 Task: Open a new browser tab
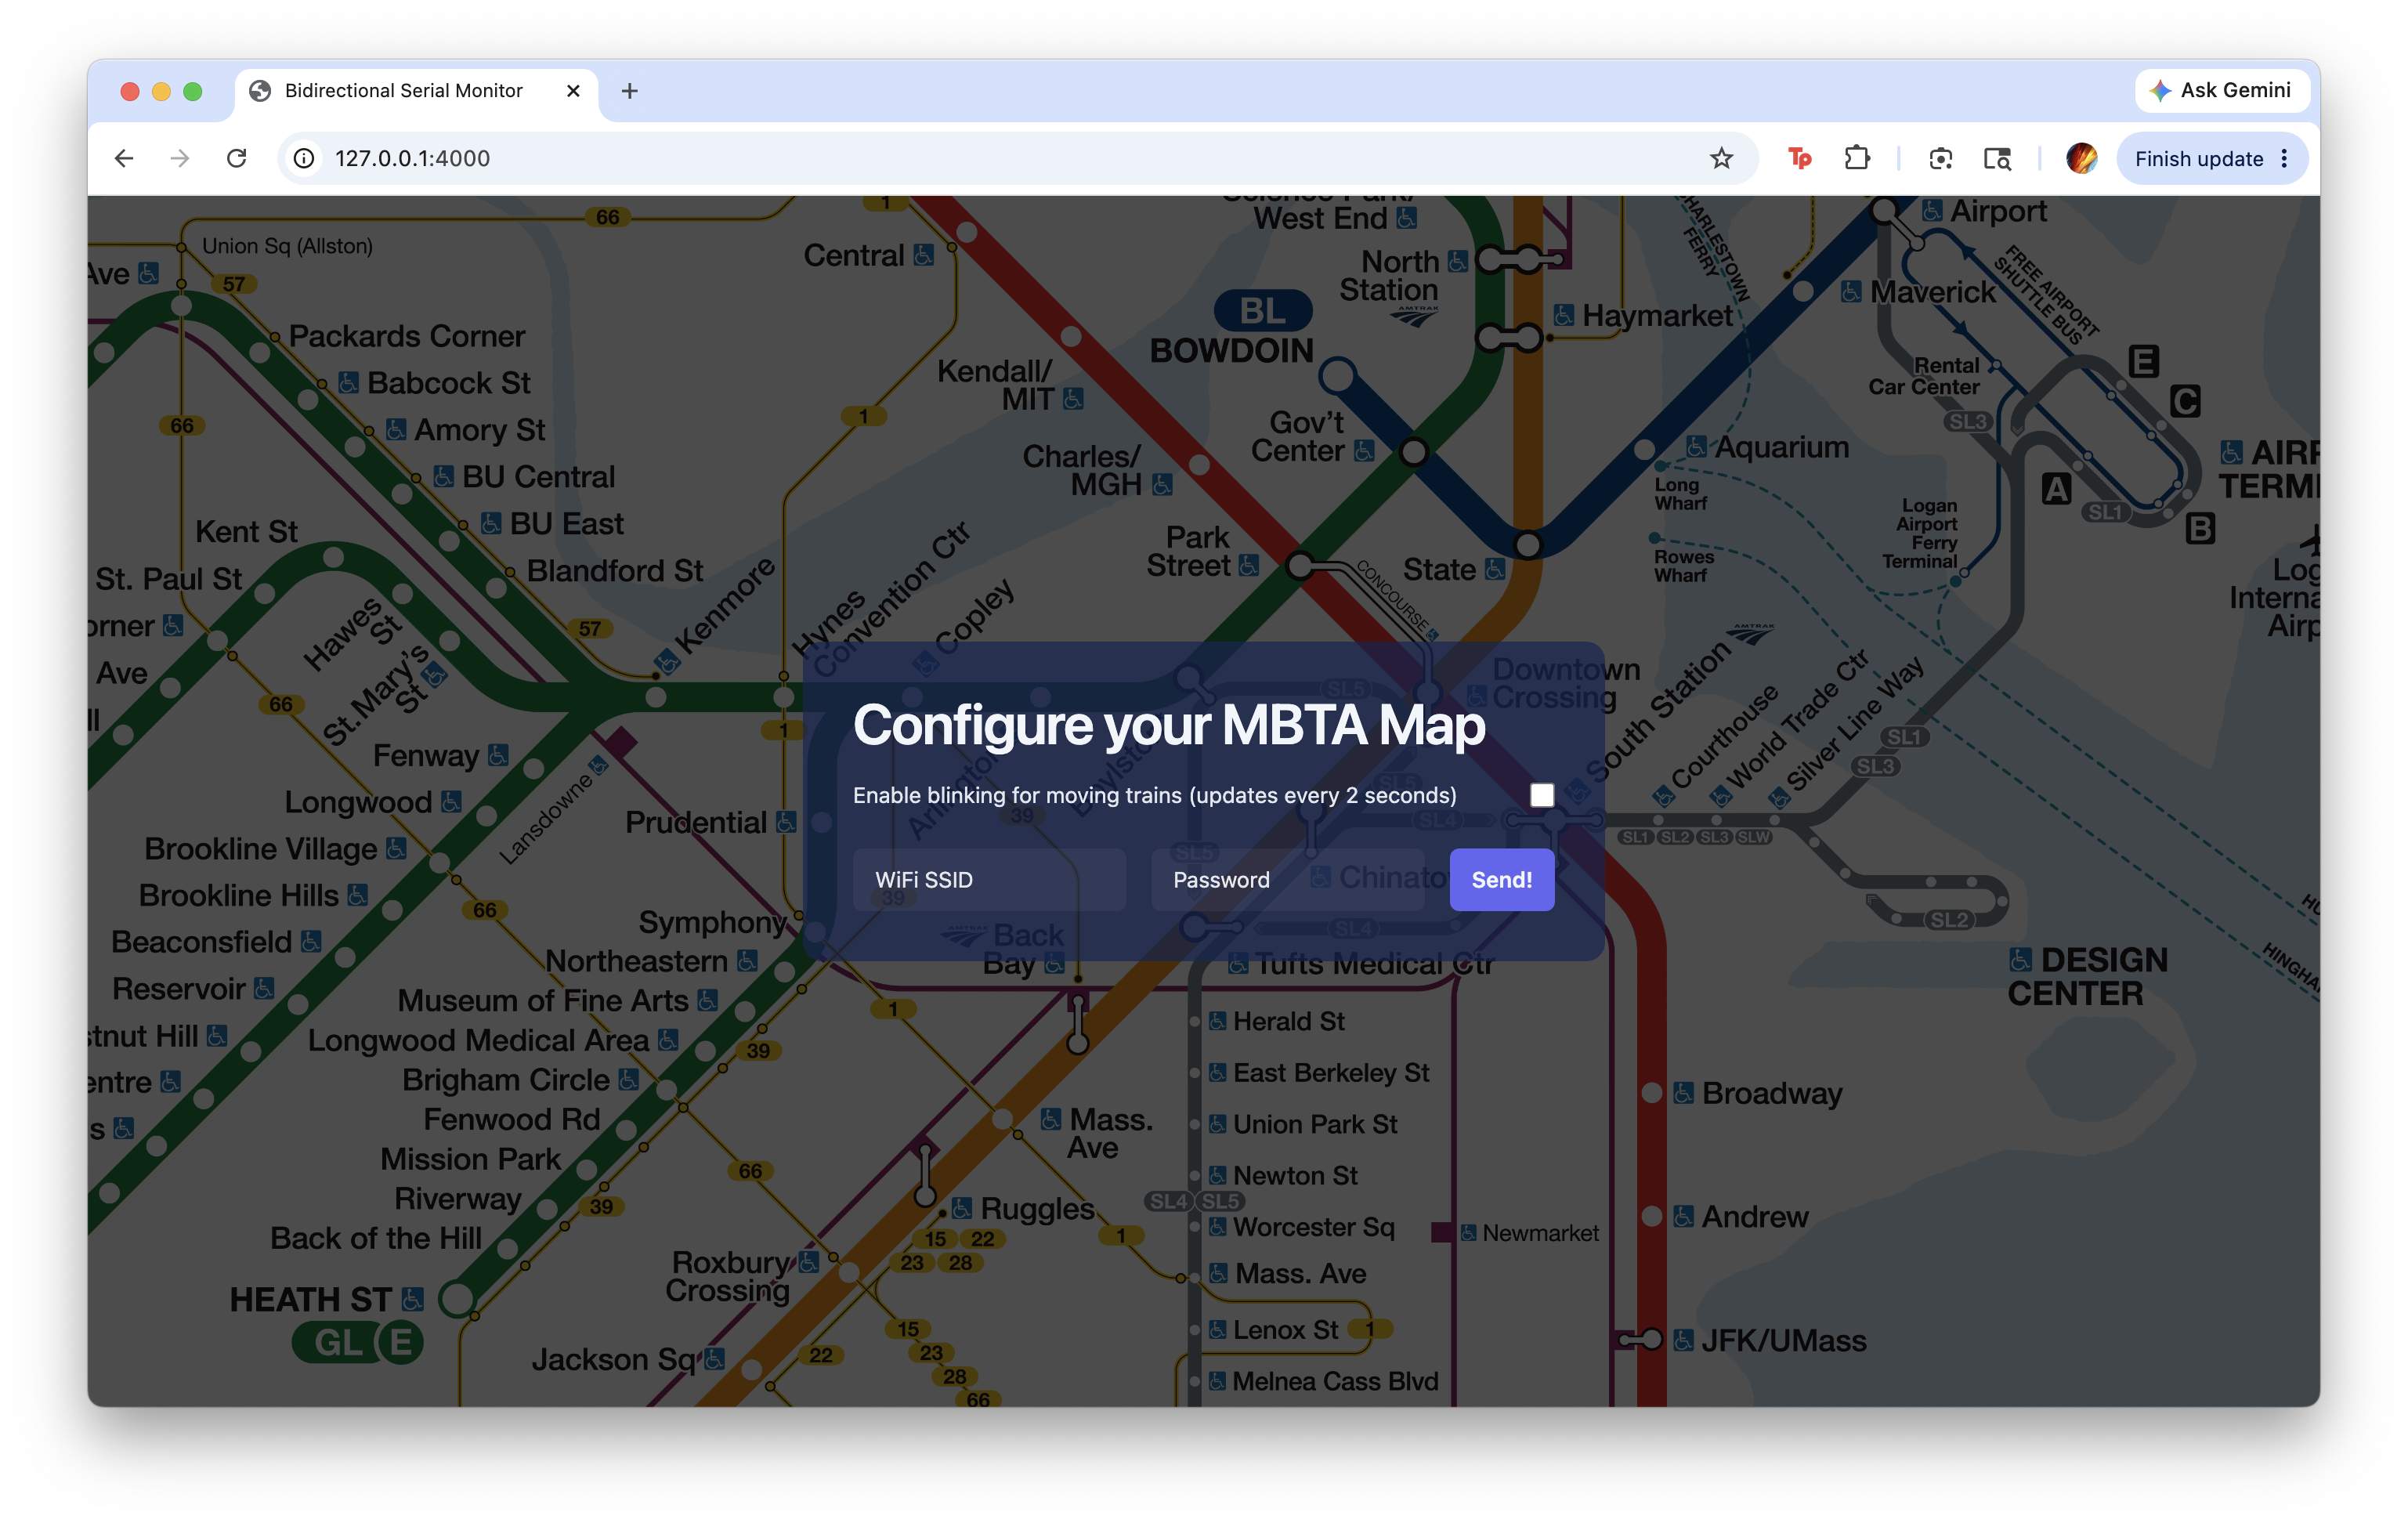(x=630, y=91)
